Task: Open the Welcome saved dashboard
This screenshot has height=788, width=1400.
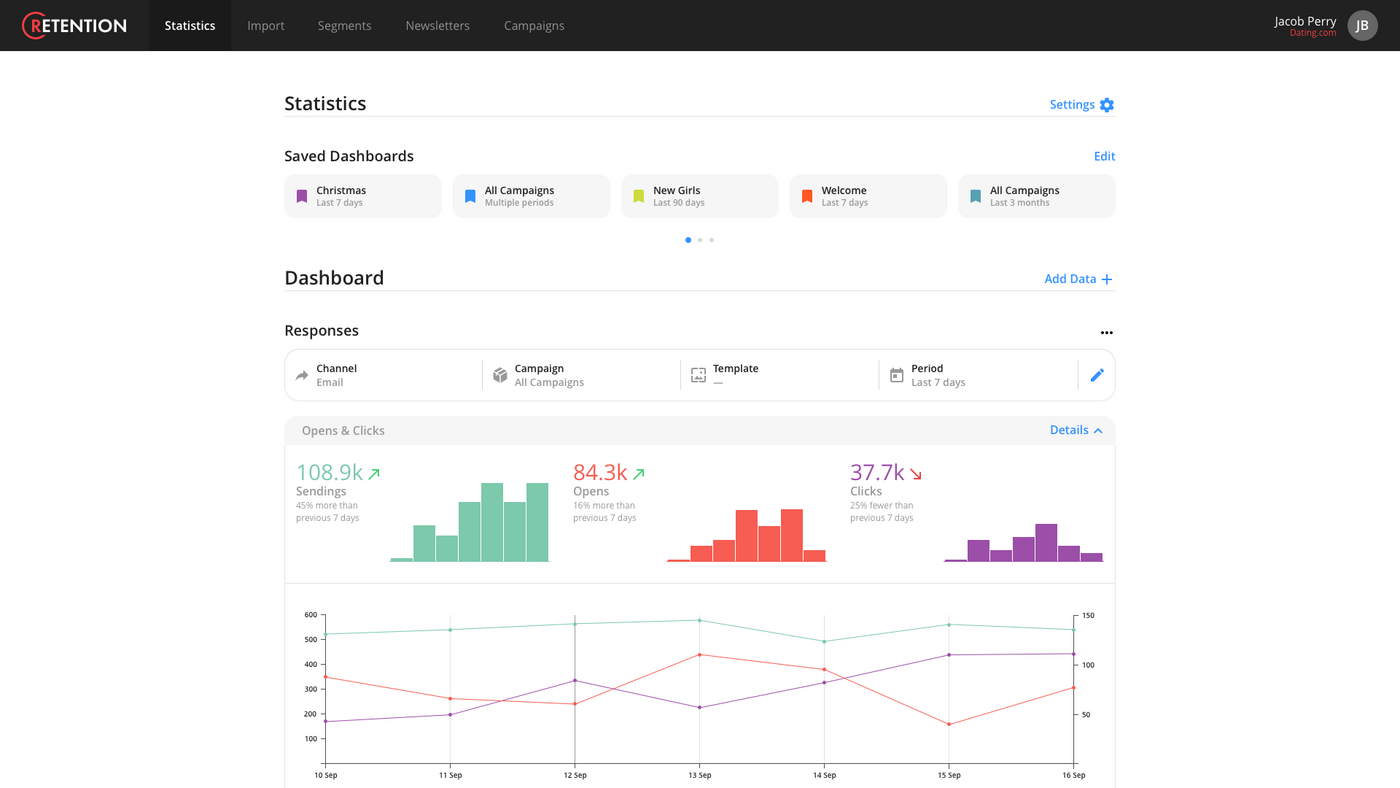Action: [x=868, y=196]
